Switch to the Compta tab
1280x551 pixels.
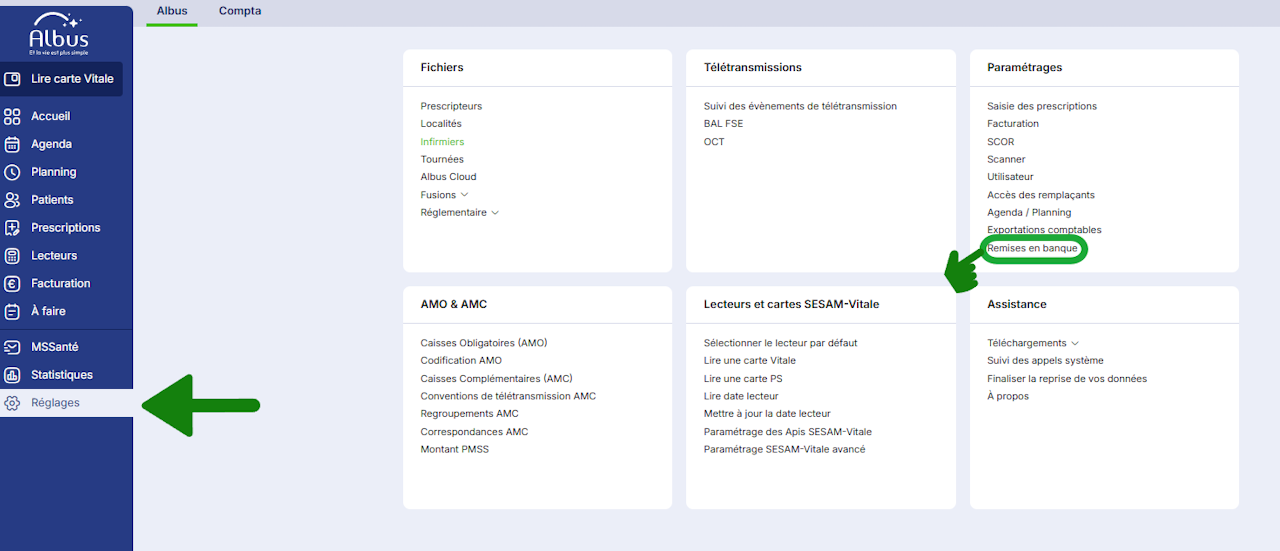[240, 11]
